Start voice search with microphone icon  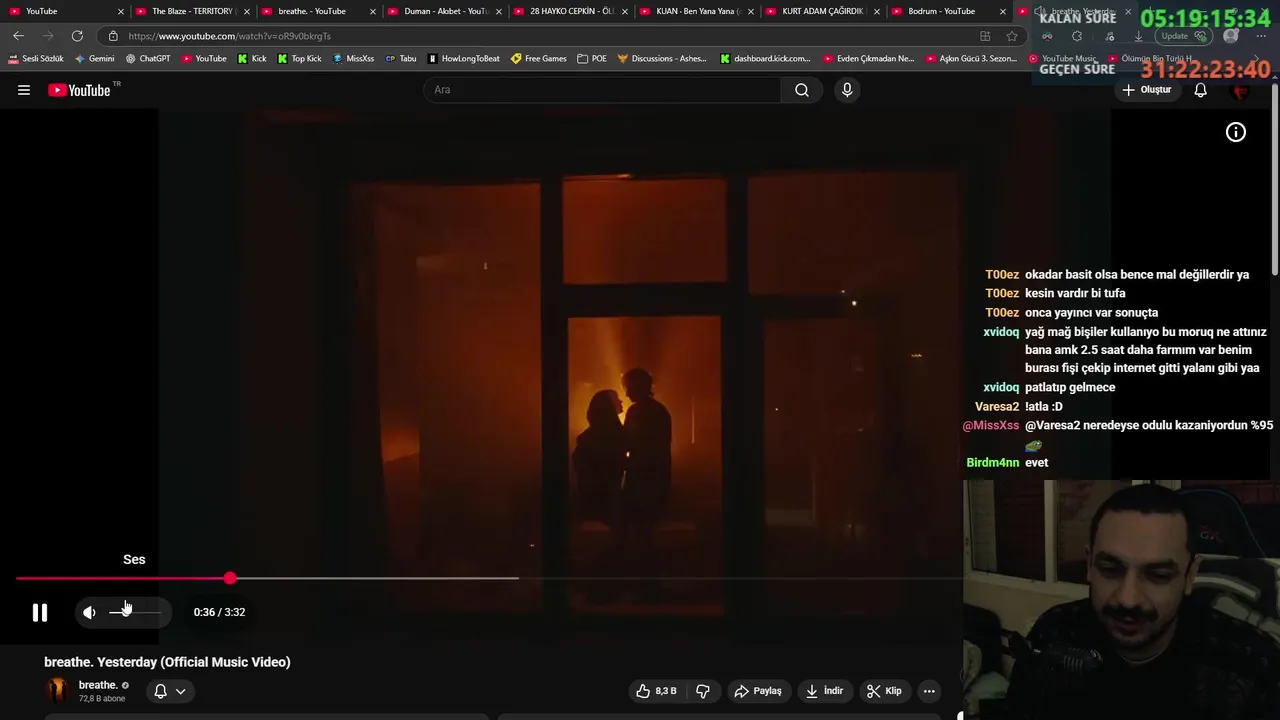click(x=847, y=90)
